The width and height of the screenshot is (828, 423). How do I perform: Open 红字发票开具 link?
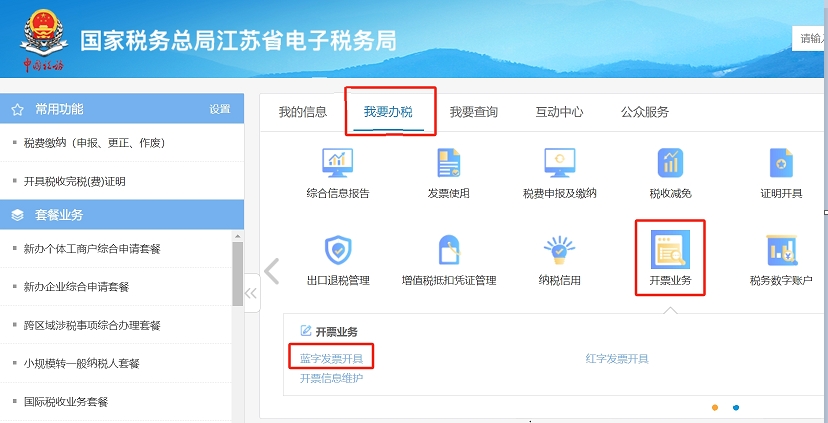tap(617, 359)
